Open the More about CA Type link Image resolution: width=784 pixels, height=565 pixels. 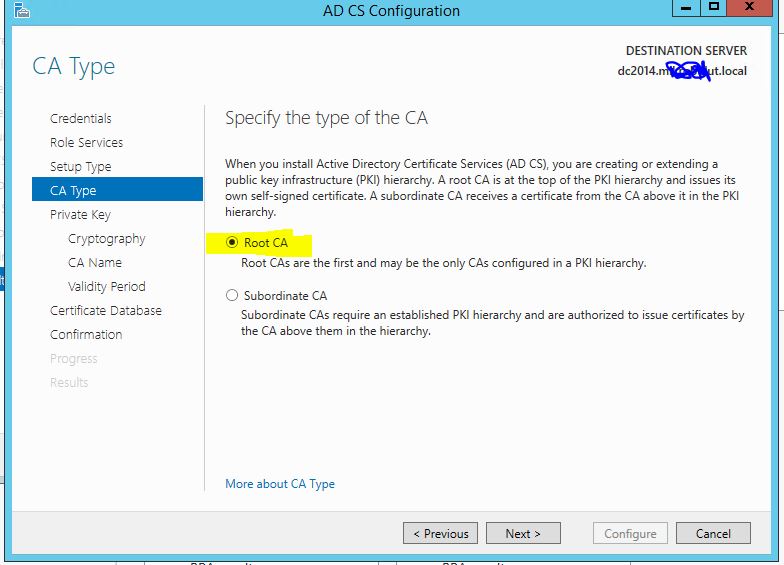(x=280, y=484)
